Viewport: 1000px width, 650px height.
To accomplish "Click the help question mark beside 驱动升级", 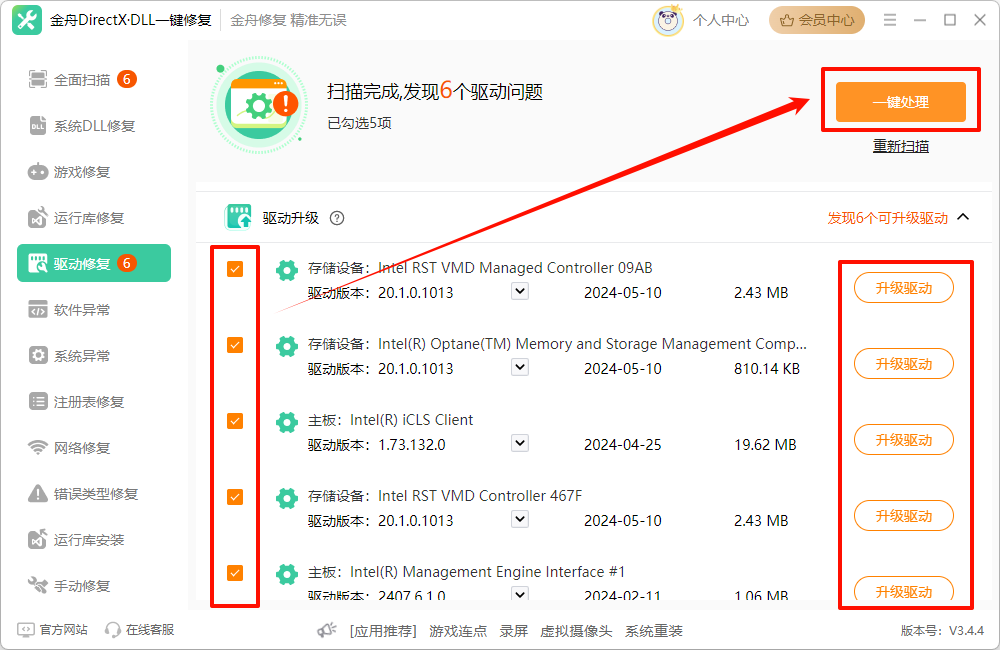I will [337, 218].
